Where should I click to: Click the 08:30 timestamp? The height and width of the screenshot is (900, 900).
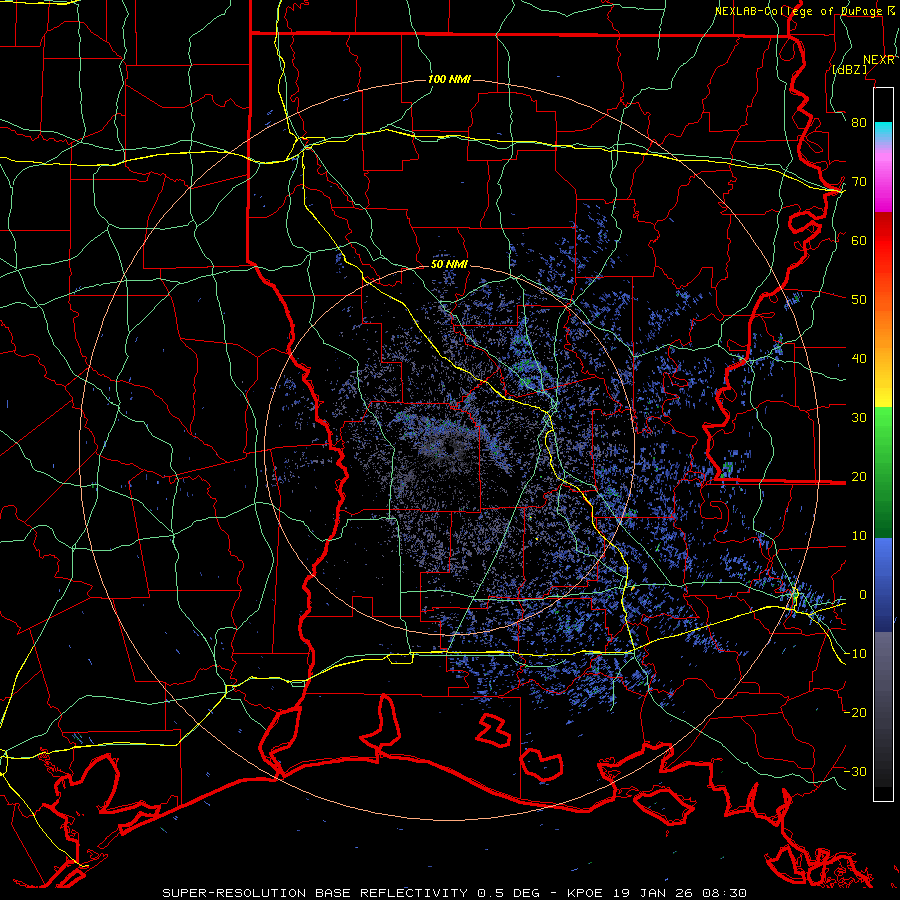point(724,893)
